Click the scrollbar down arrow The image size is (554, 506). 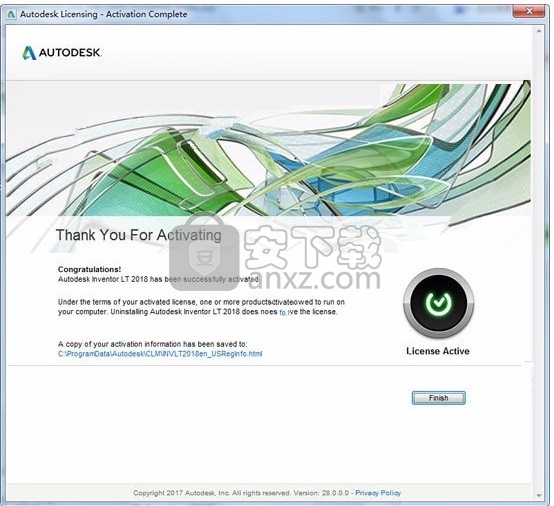coord(539,495)
